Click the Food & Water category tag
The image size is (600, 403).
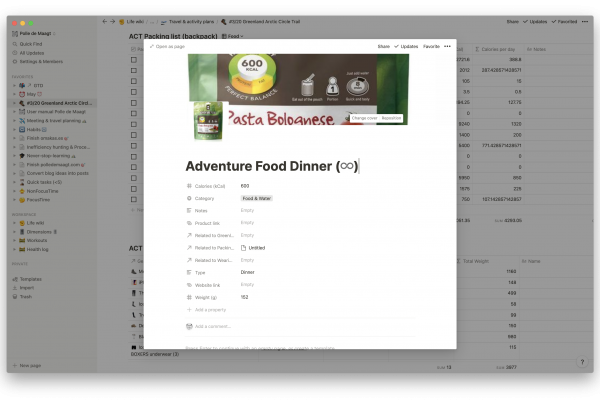[257, 198]
